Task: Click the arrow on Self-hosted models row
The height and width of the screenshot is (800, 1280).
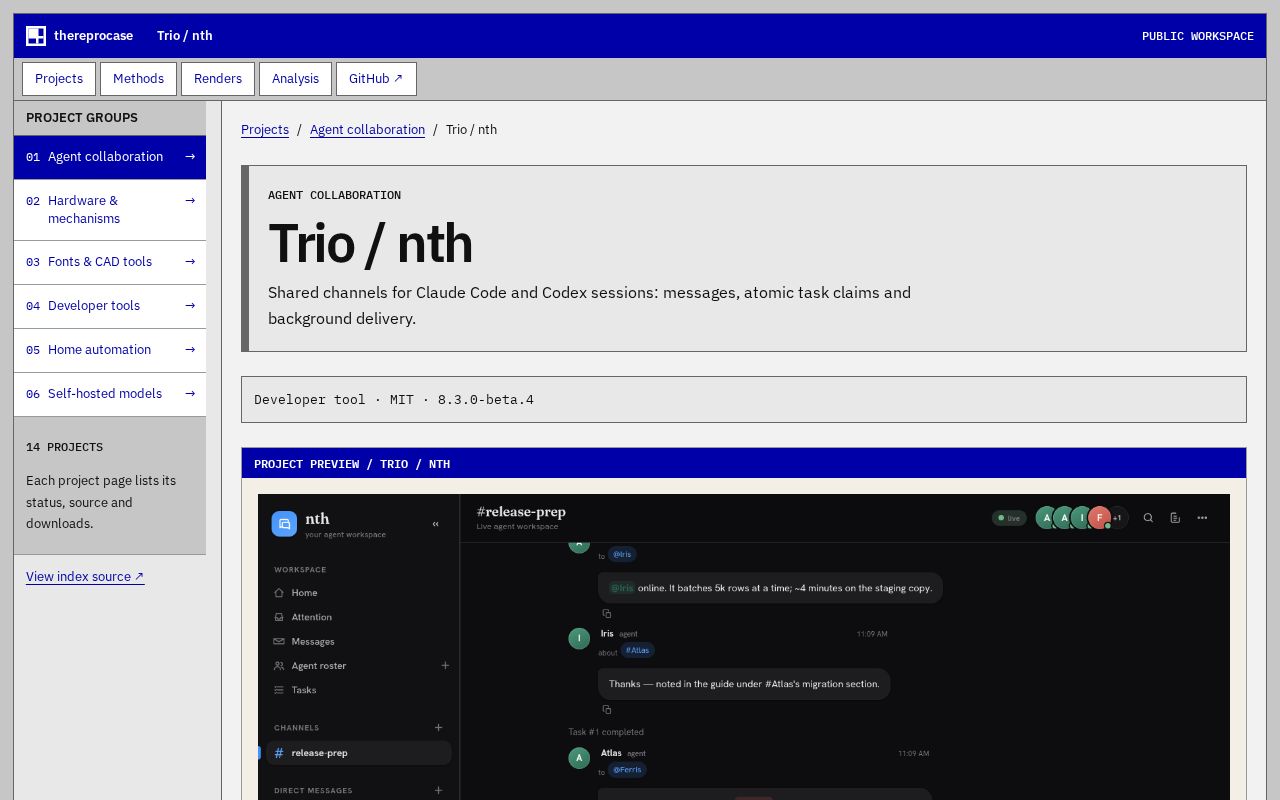Action: pos(190,394)
